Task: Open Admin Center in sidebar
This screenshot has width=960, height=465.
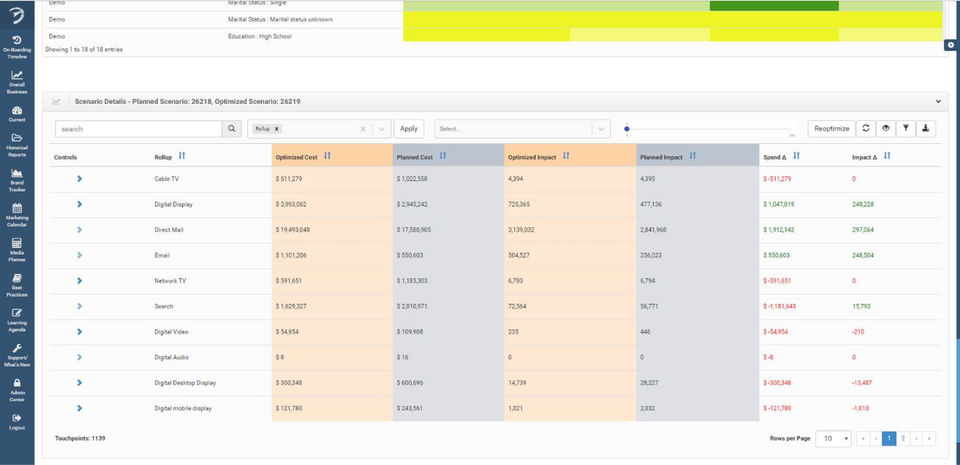Action: click(x=17, y=390)
